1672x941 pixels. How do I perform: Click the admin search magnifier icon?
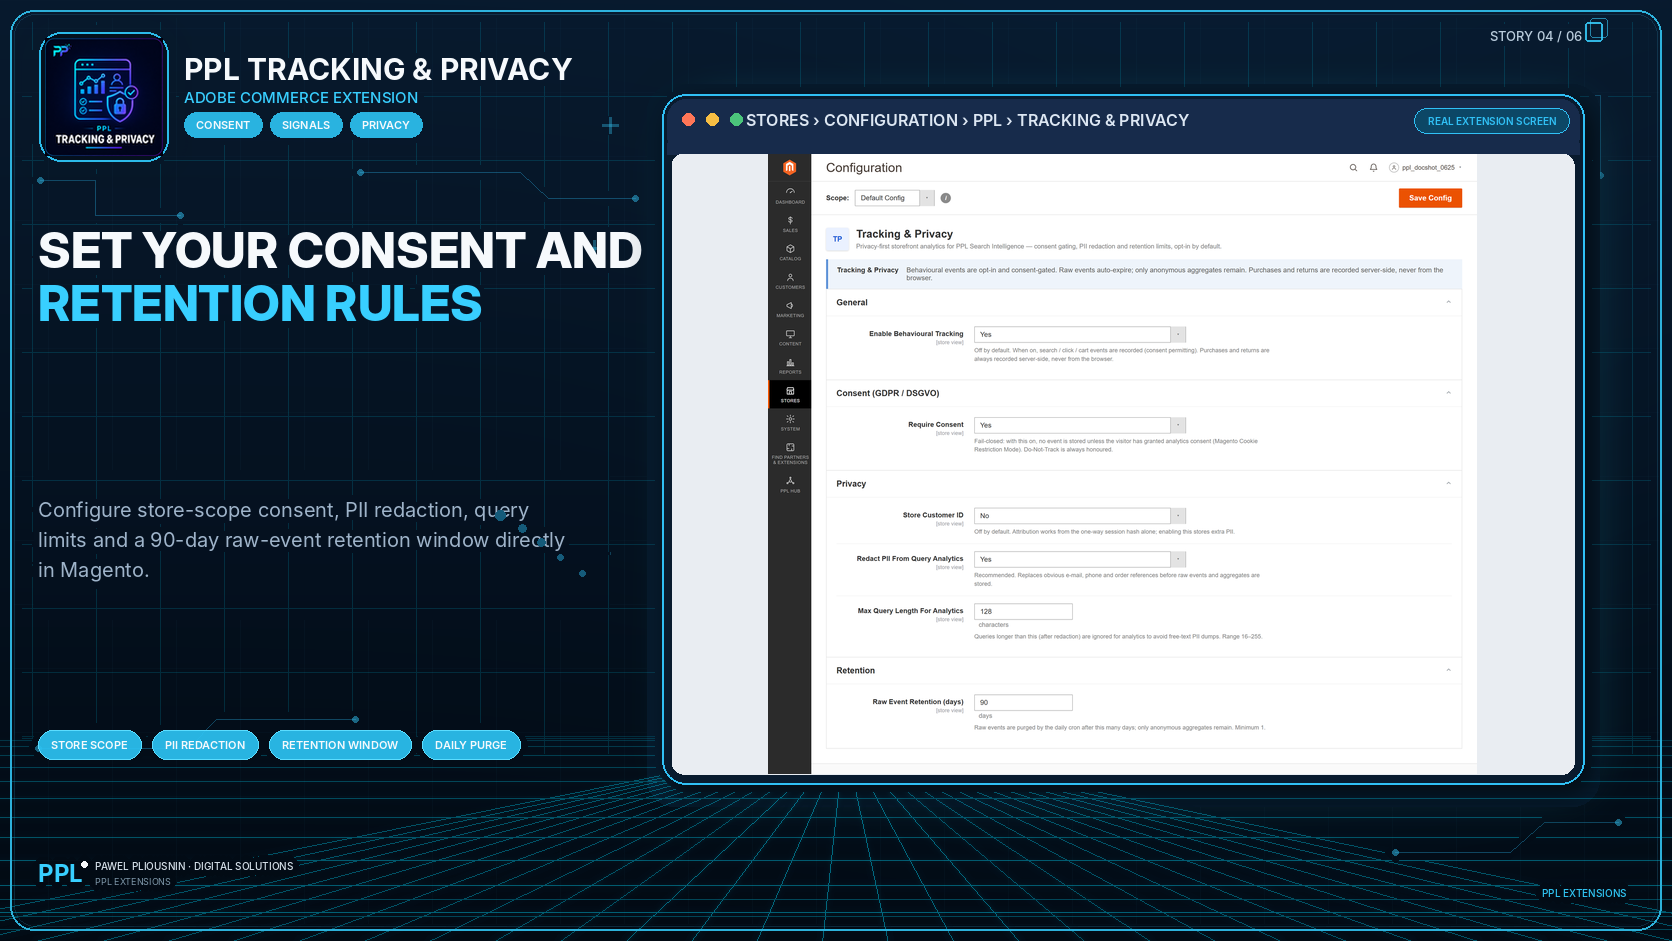click(1353, 168)
